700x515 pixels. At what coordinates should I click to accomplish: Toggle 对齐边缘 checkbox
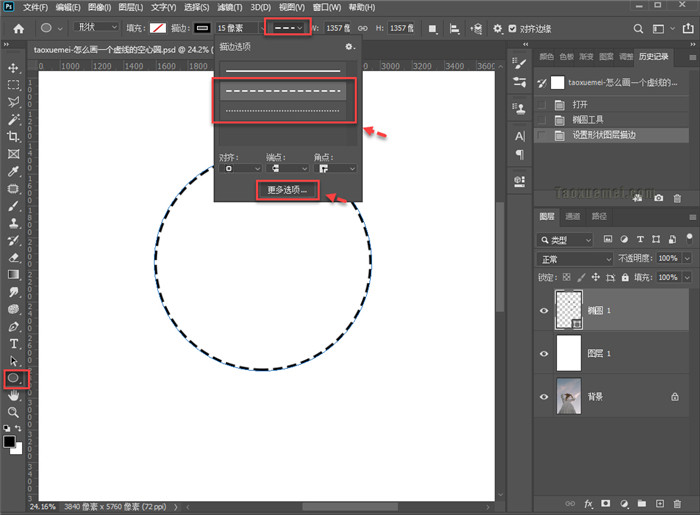coord(512,29)
